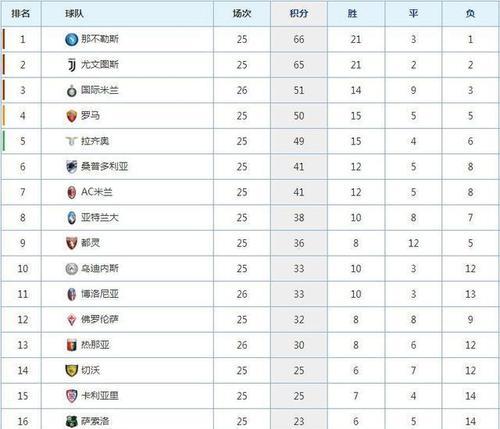
Task: Open the 博洛尼亚 team link
Action: (x=100, y=294)
